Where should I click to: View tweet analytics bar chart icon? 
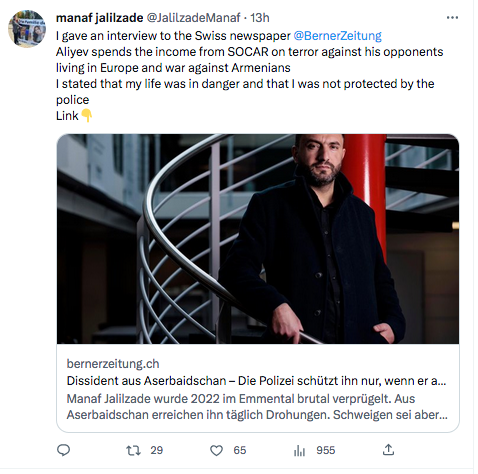coord(299,451)
